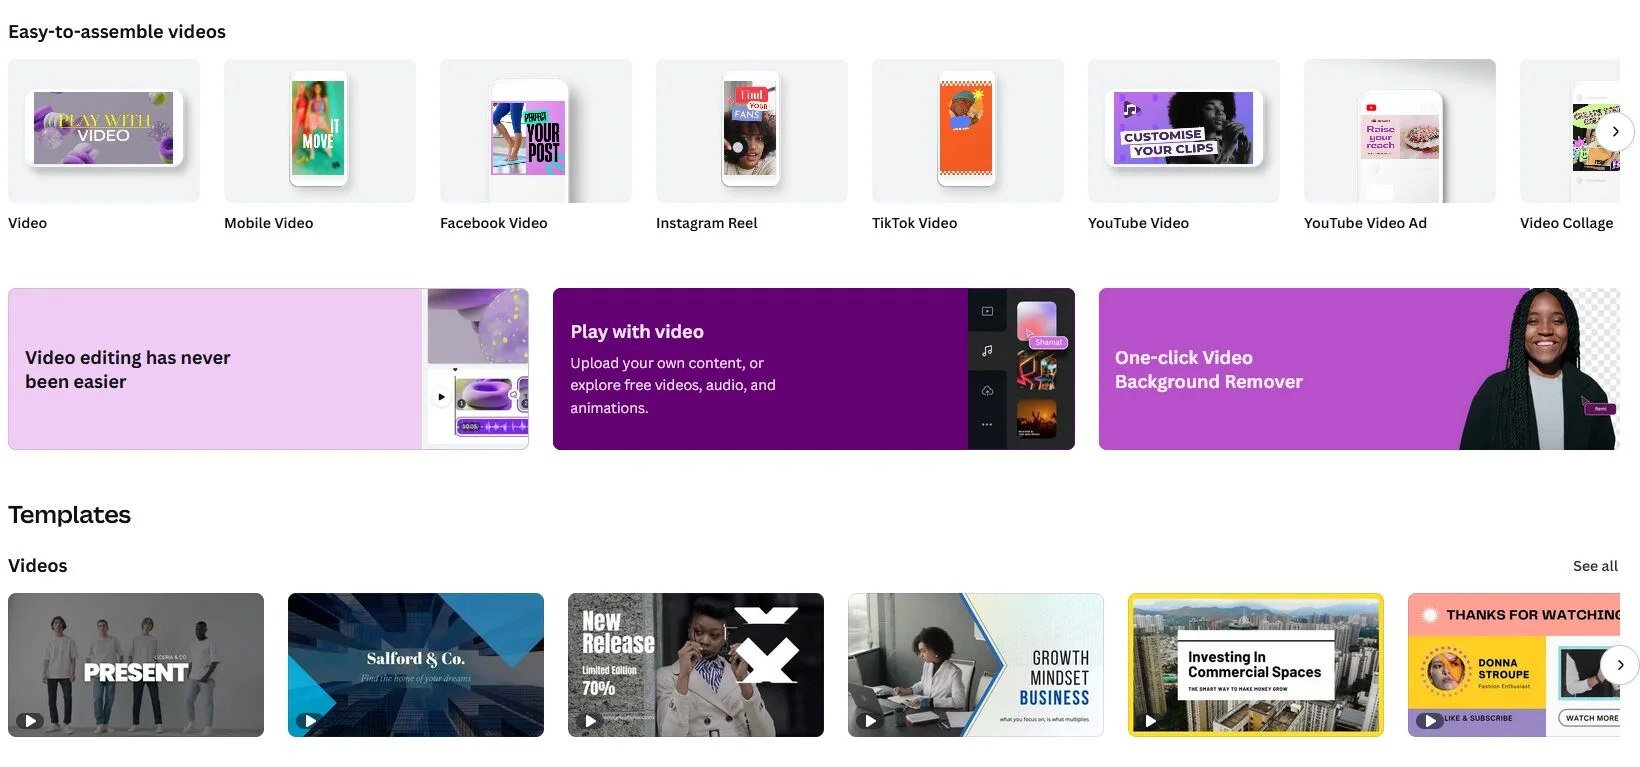Open the 'PRESENT' video template
The height and width of the screenshot is (767, 1640).
pyautogui.click(x=136, y=665)
